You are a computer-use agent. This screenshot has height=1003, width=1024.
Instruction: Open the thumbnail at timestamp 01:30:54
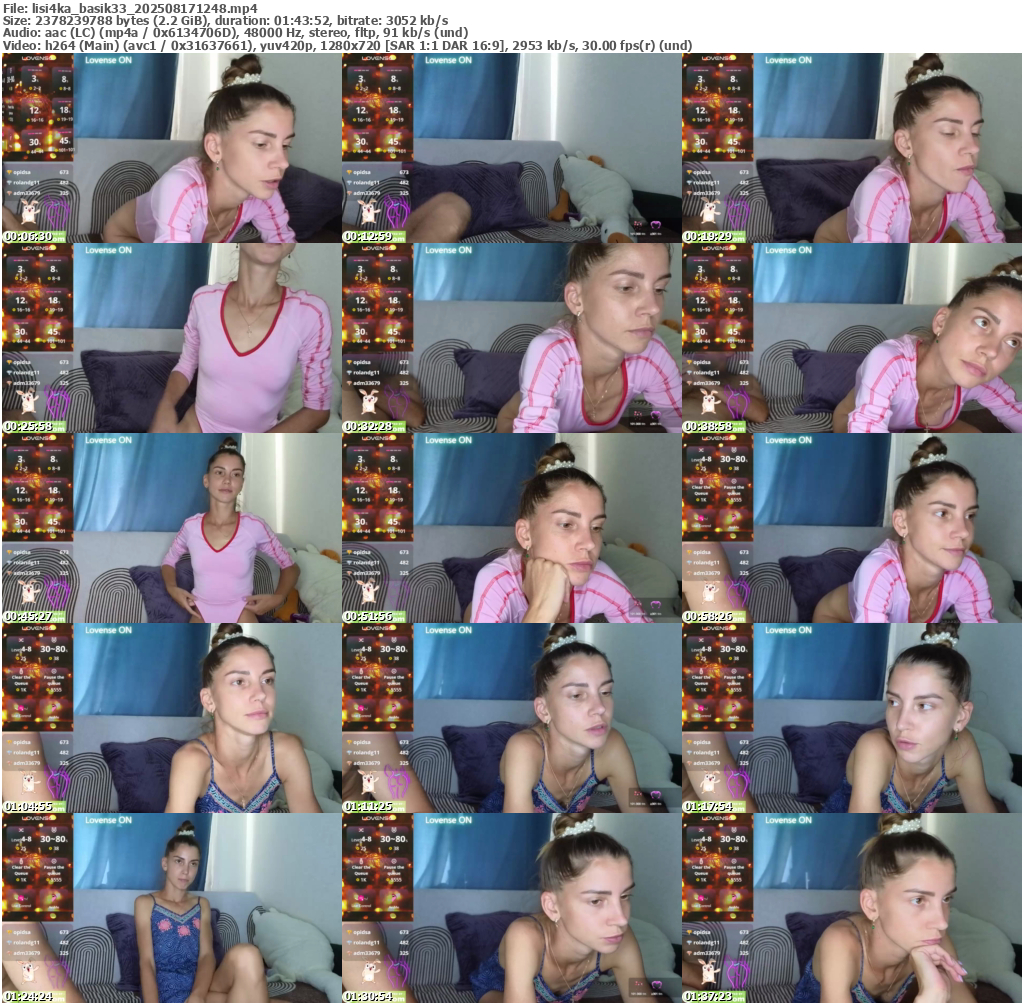512,908
